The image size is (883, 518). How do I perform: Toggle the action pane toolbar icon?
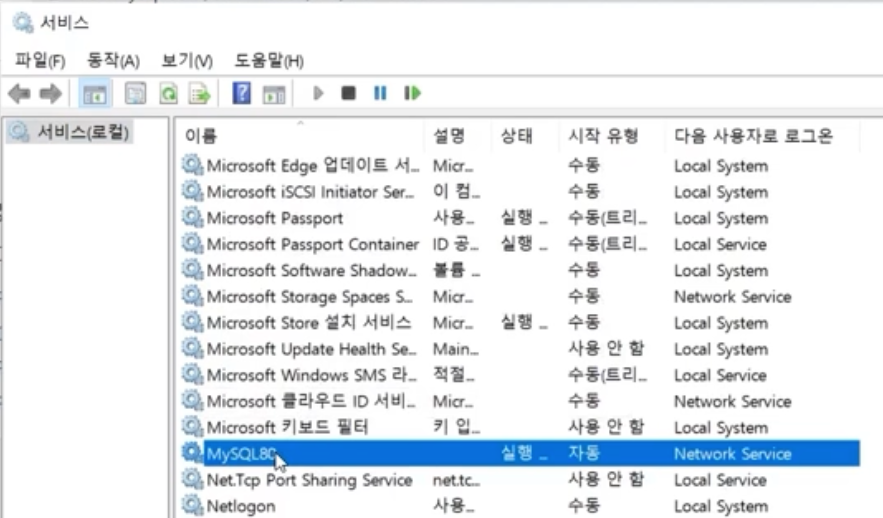pos(274,93)
